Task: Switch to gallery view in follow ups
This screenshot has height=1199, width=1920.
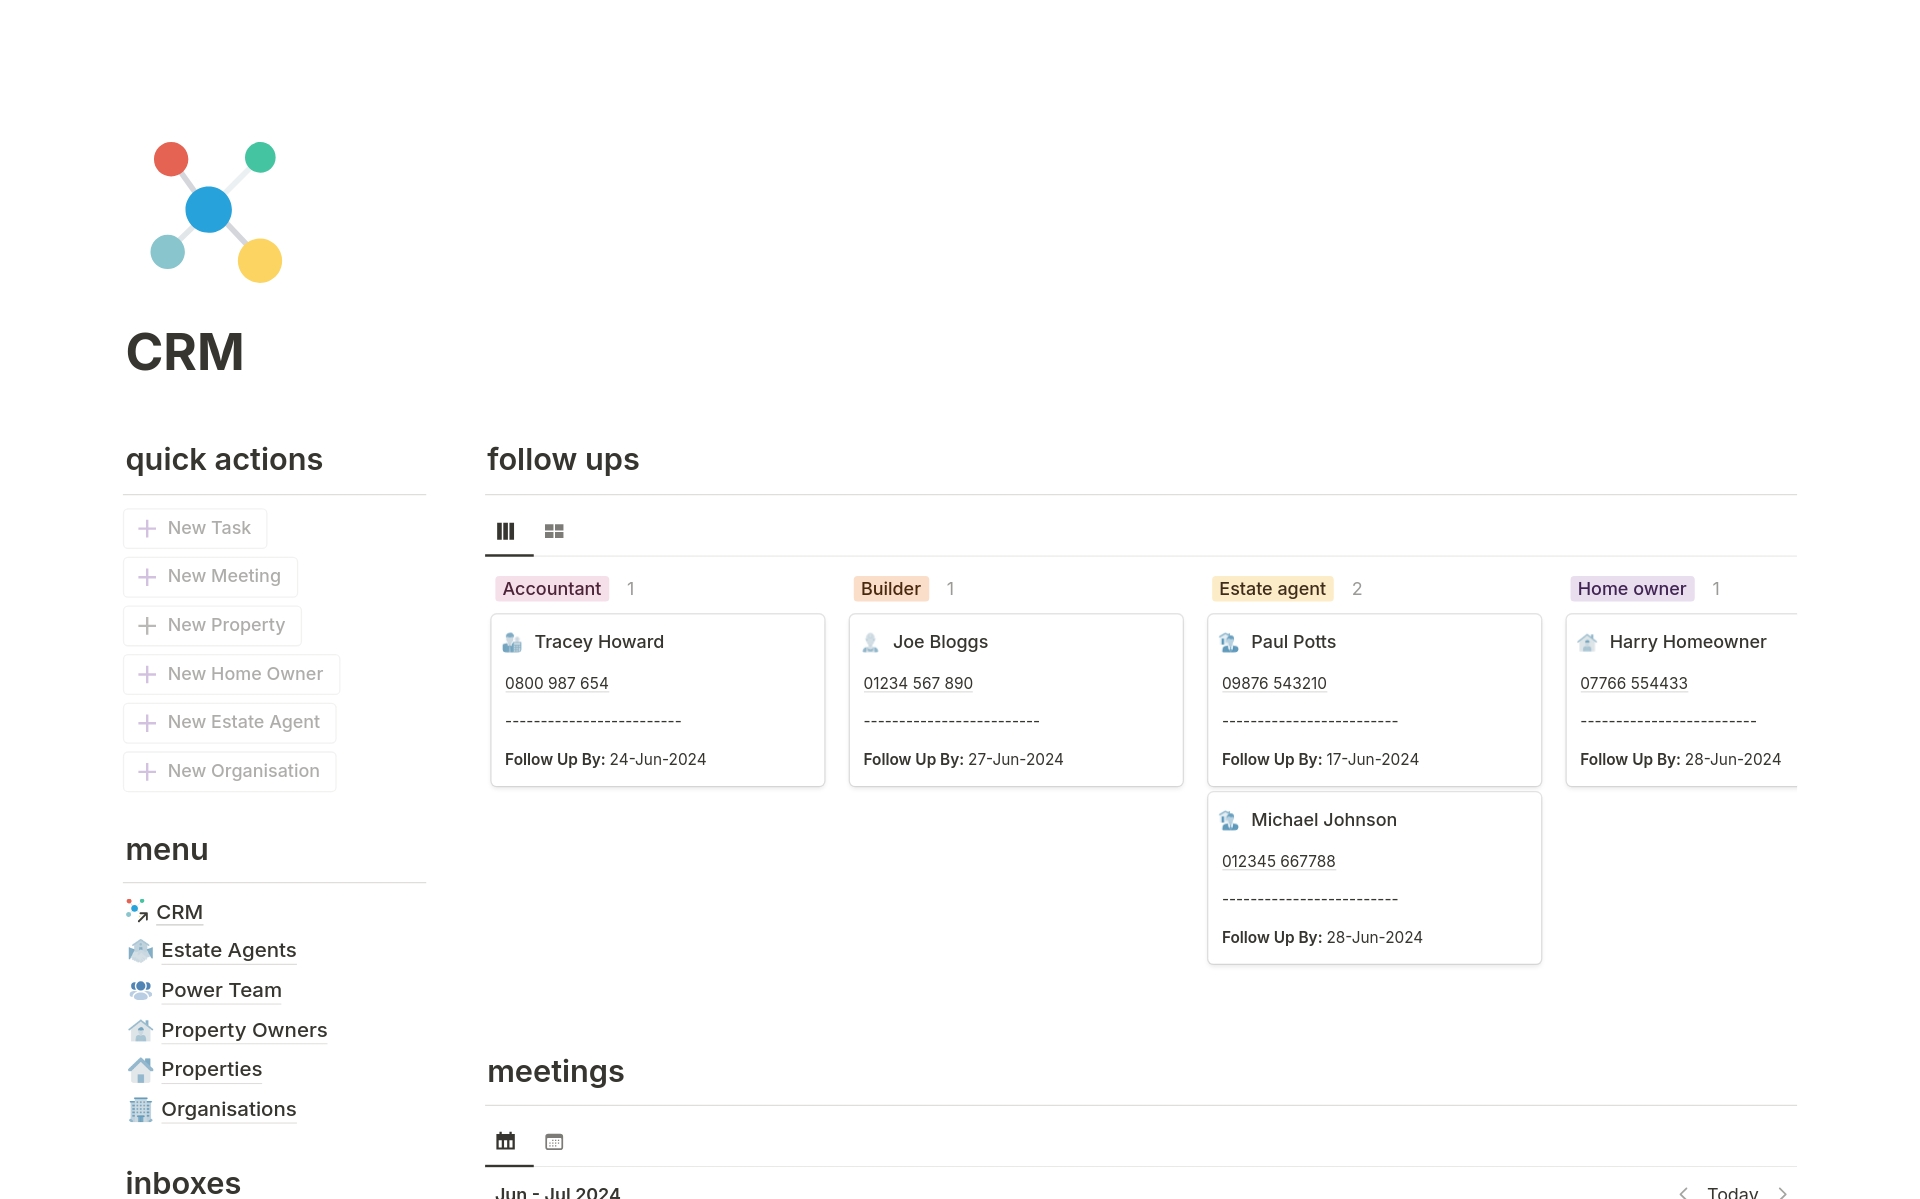Action: coord(554,531)
